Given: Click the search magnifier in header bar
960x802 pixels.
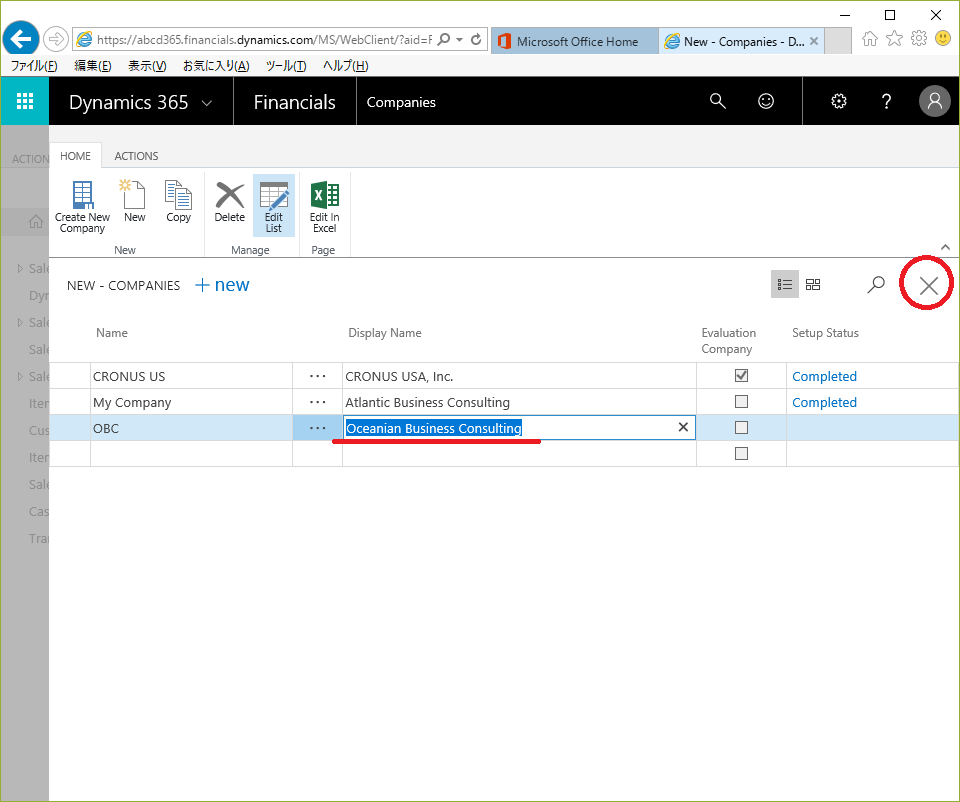Looking at the screenshot, I should 717,101.
